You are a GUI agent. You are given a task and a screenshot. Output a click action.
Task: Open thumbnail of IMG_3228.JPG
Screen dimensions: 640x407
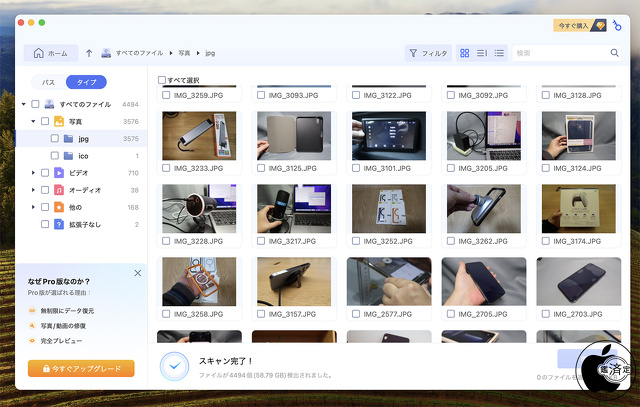point(199,209)
